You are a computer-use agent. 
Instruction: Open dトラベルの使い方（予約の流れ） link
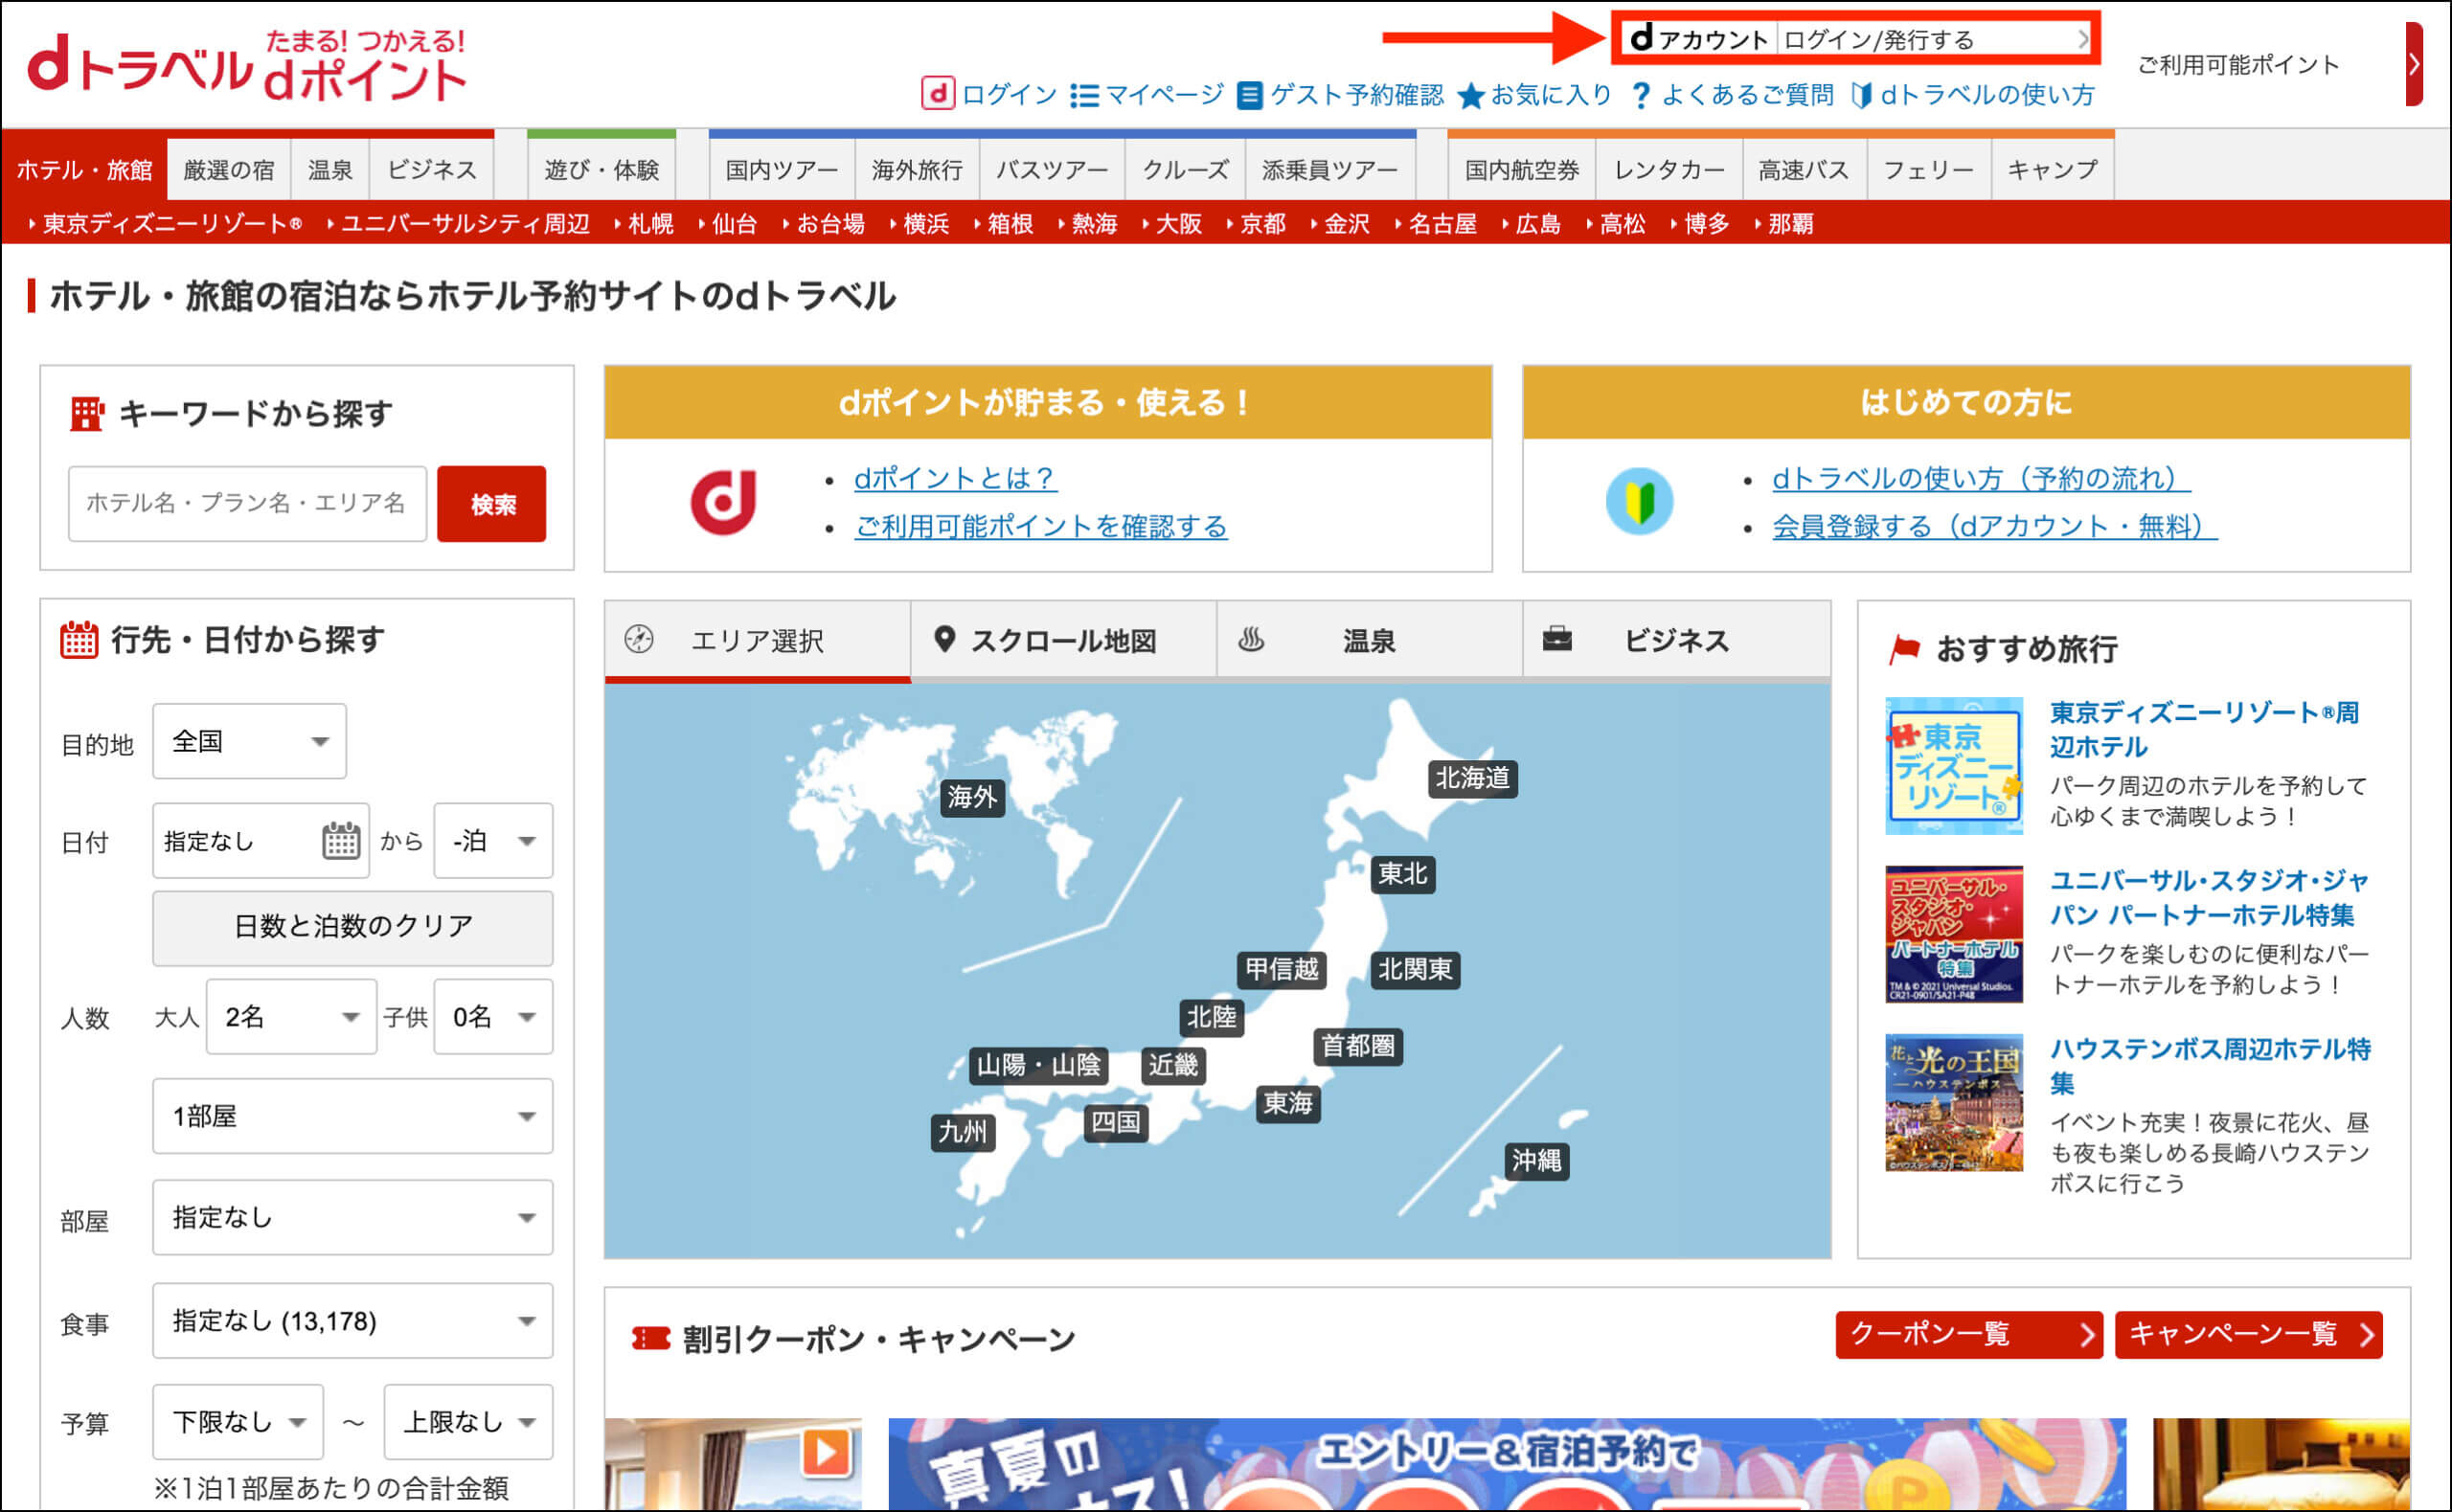pos(1981,478)
